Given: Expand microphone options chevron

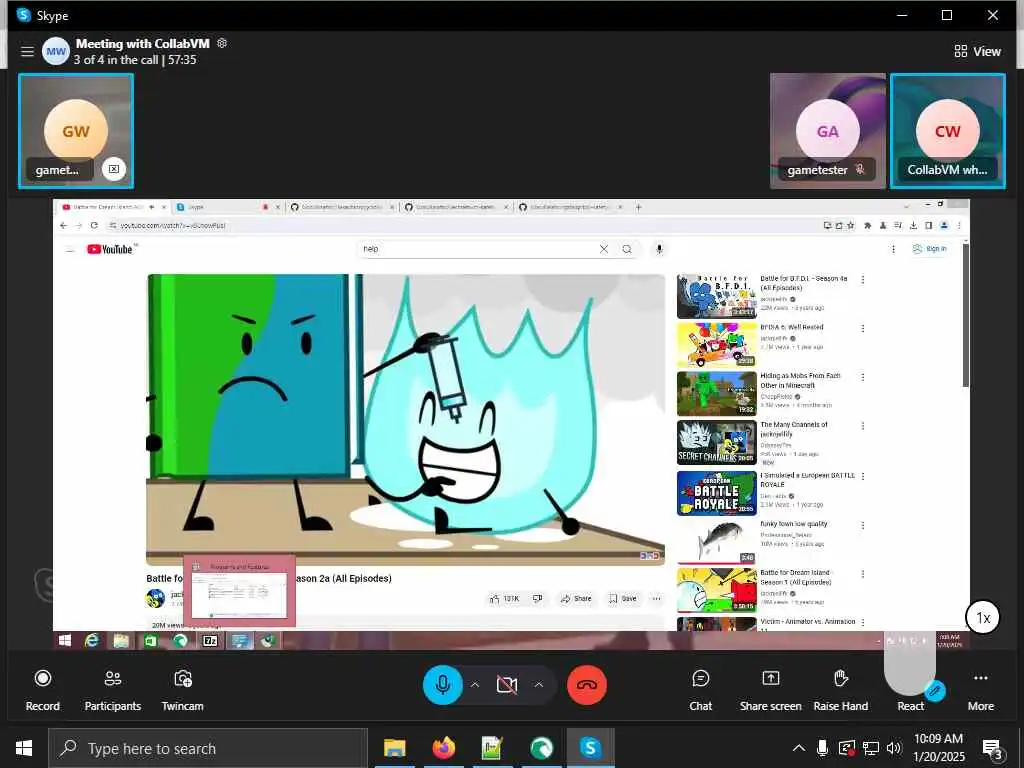Looking at the screenshot, I should pyautogui.click(x=475, y=684).
